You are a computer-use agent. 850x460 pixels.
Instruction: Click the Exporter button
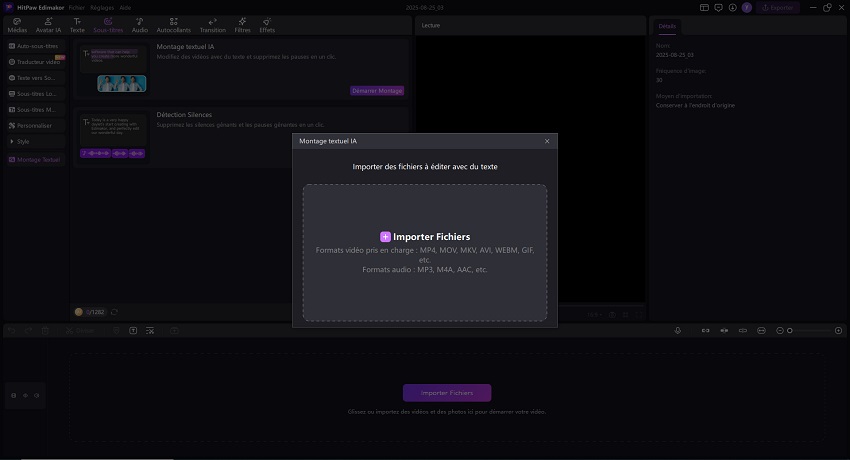click(x=777, y=7)
